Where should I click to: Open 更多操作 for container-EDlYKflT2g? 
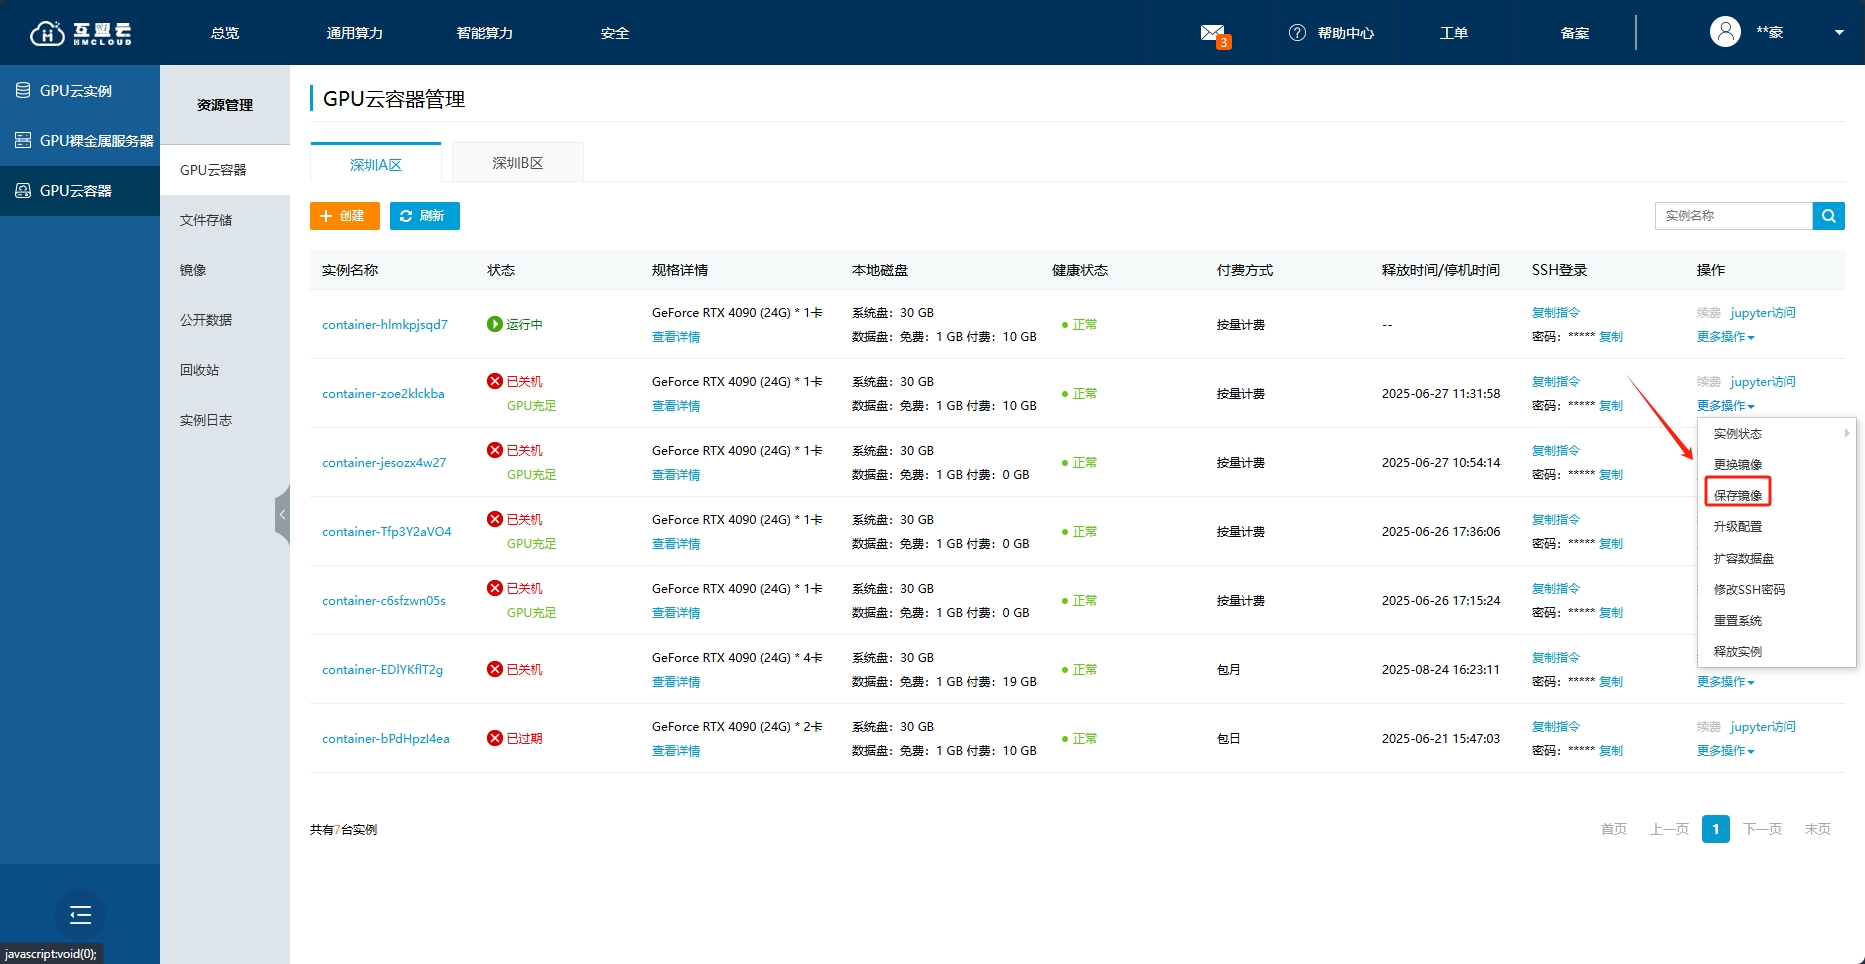click(x=1725, y=682)
